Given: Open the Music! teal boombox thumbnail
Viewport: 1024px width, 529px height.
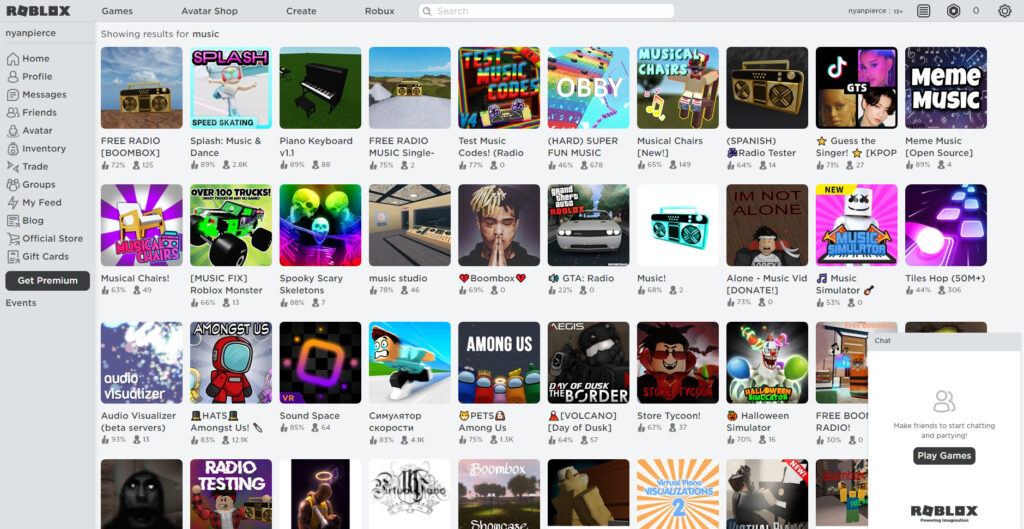Looking at the screenshot, I should tap(678, 225).
